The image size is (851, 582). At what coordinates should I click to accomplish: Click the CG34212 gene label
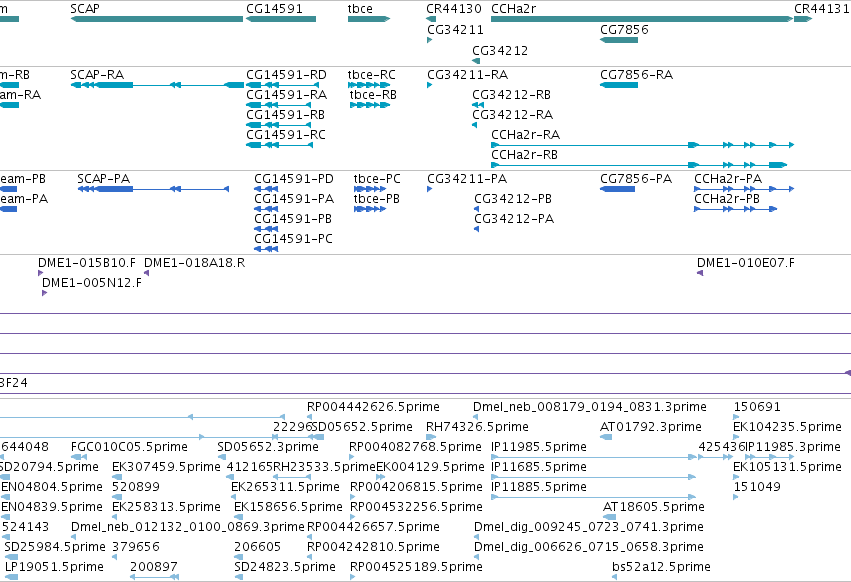pyautogui.click(x=500, y=50)
